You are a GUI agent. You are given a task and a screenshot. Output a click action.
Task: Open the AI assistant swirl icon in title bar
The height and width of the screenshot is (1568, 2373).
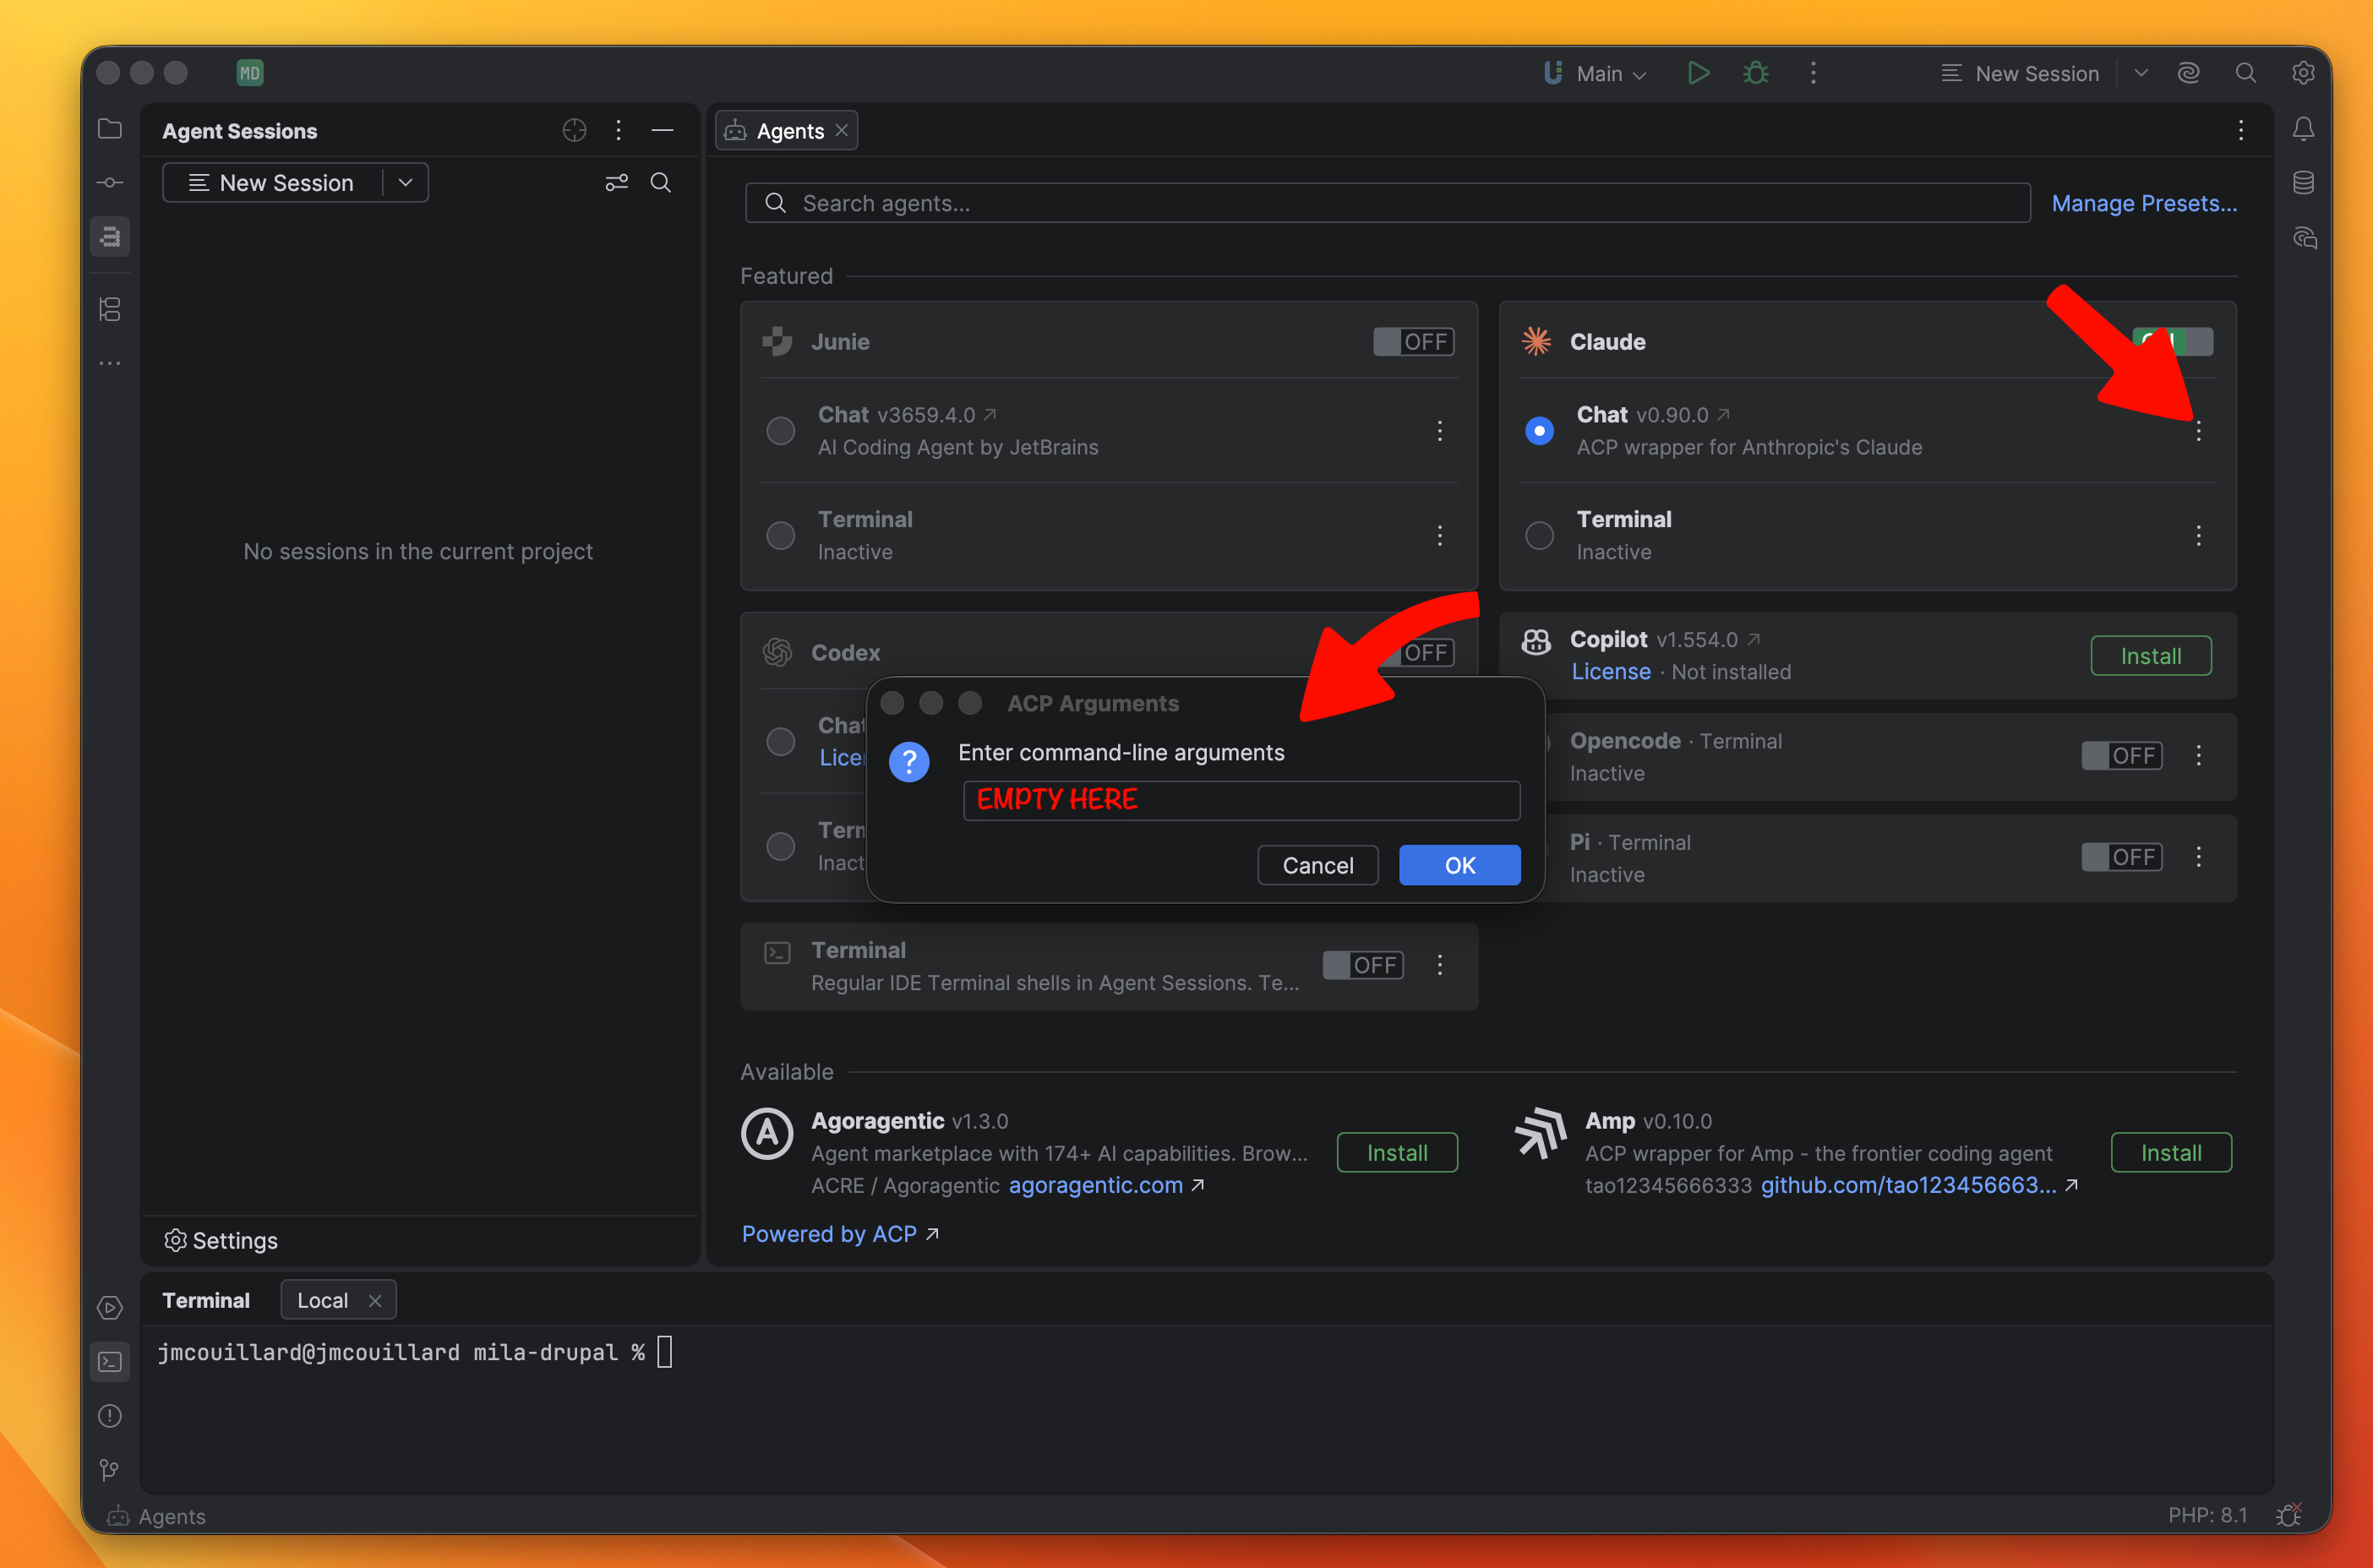coord(2188,73)
